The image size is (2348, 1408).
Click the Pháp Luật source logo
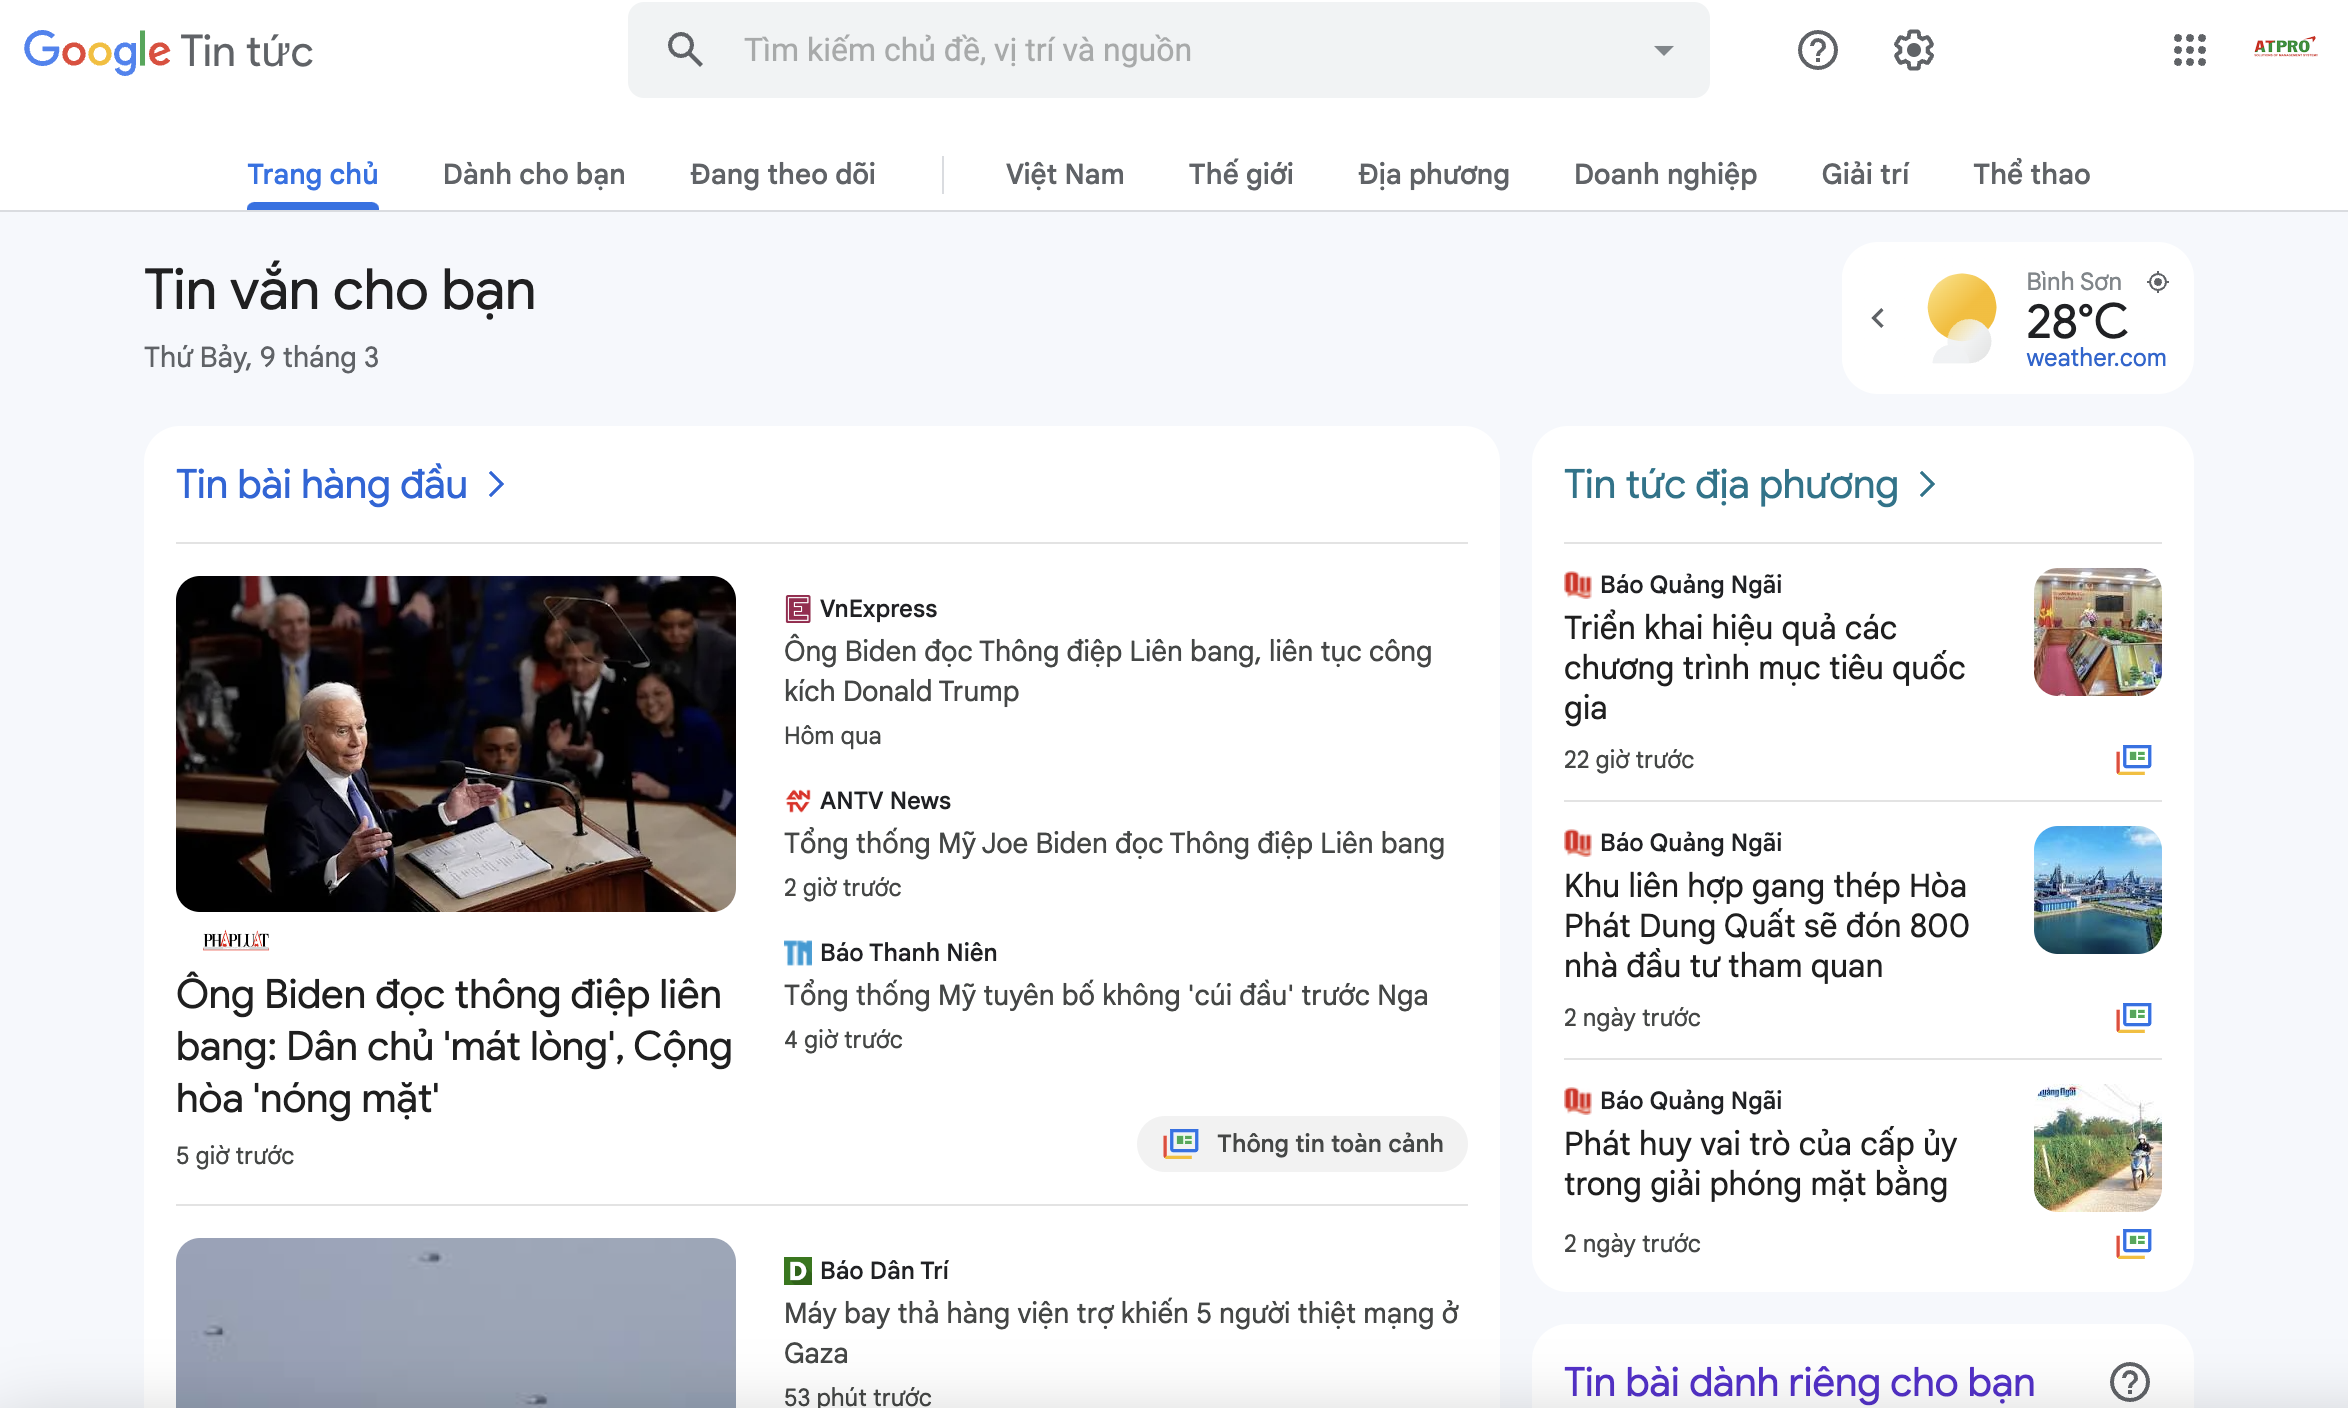[236, 940]
